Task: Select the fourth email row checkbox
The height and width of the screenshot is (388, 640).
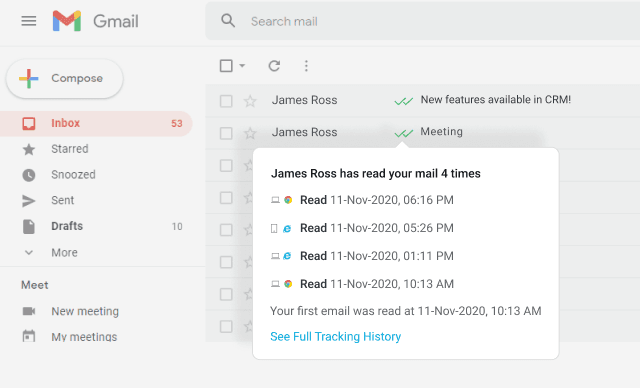Action: [x=226, y=198]
